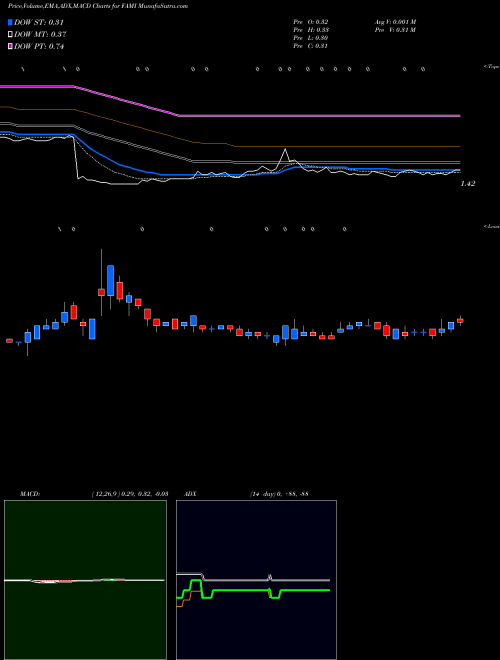The width and height of the screenshot is (500, 660).
Task: Select the 'DOW ST: 0.31' legend label
Action: click(x=39, y=22)
